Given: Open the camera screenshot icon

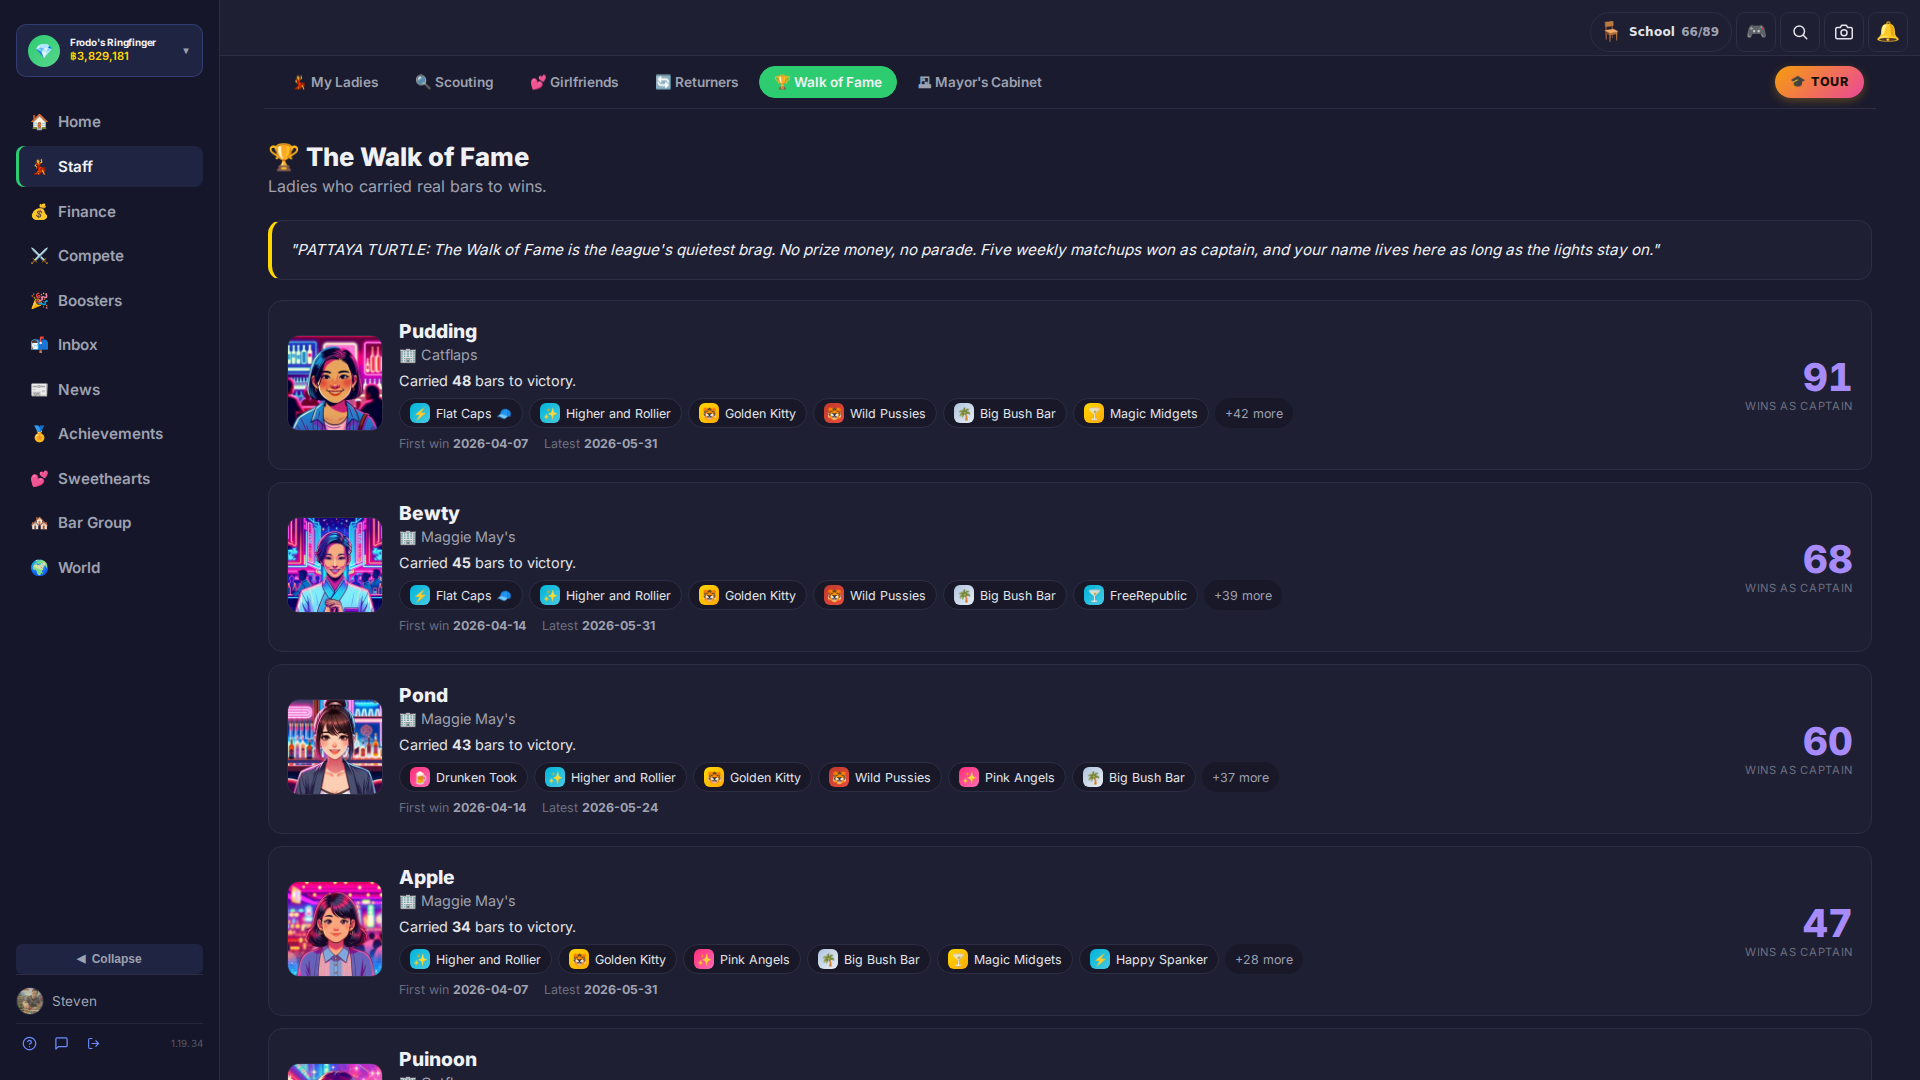Looking at the screenshot, I should pos(1844,32).
